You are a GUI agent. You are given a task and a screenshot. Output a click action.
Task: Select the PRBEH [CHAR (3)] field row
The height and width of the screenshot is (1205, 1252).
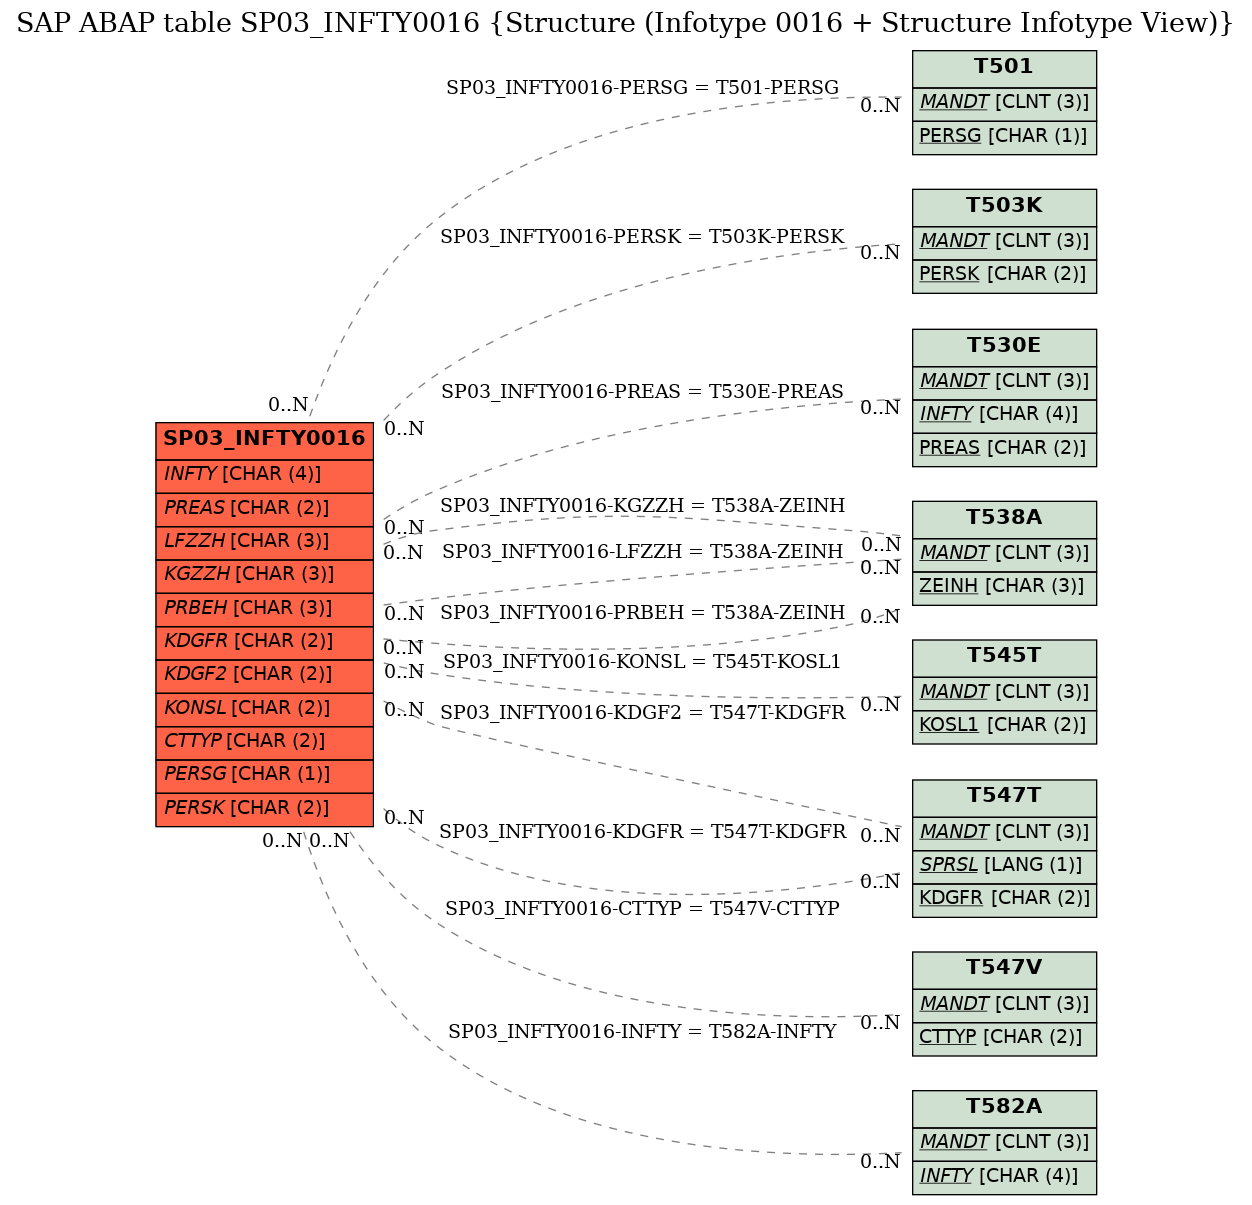click(x=264, y=609)
